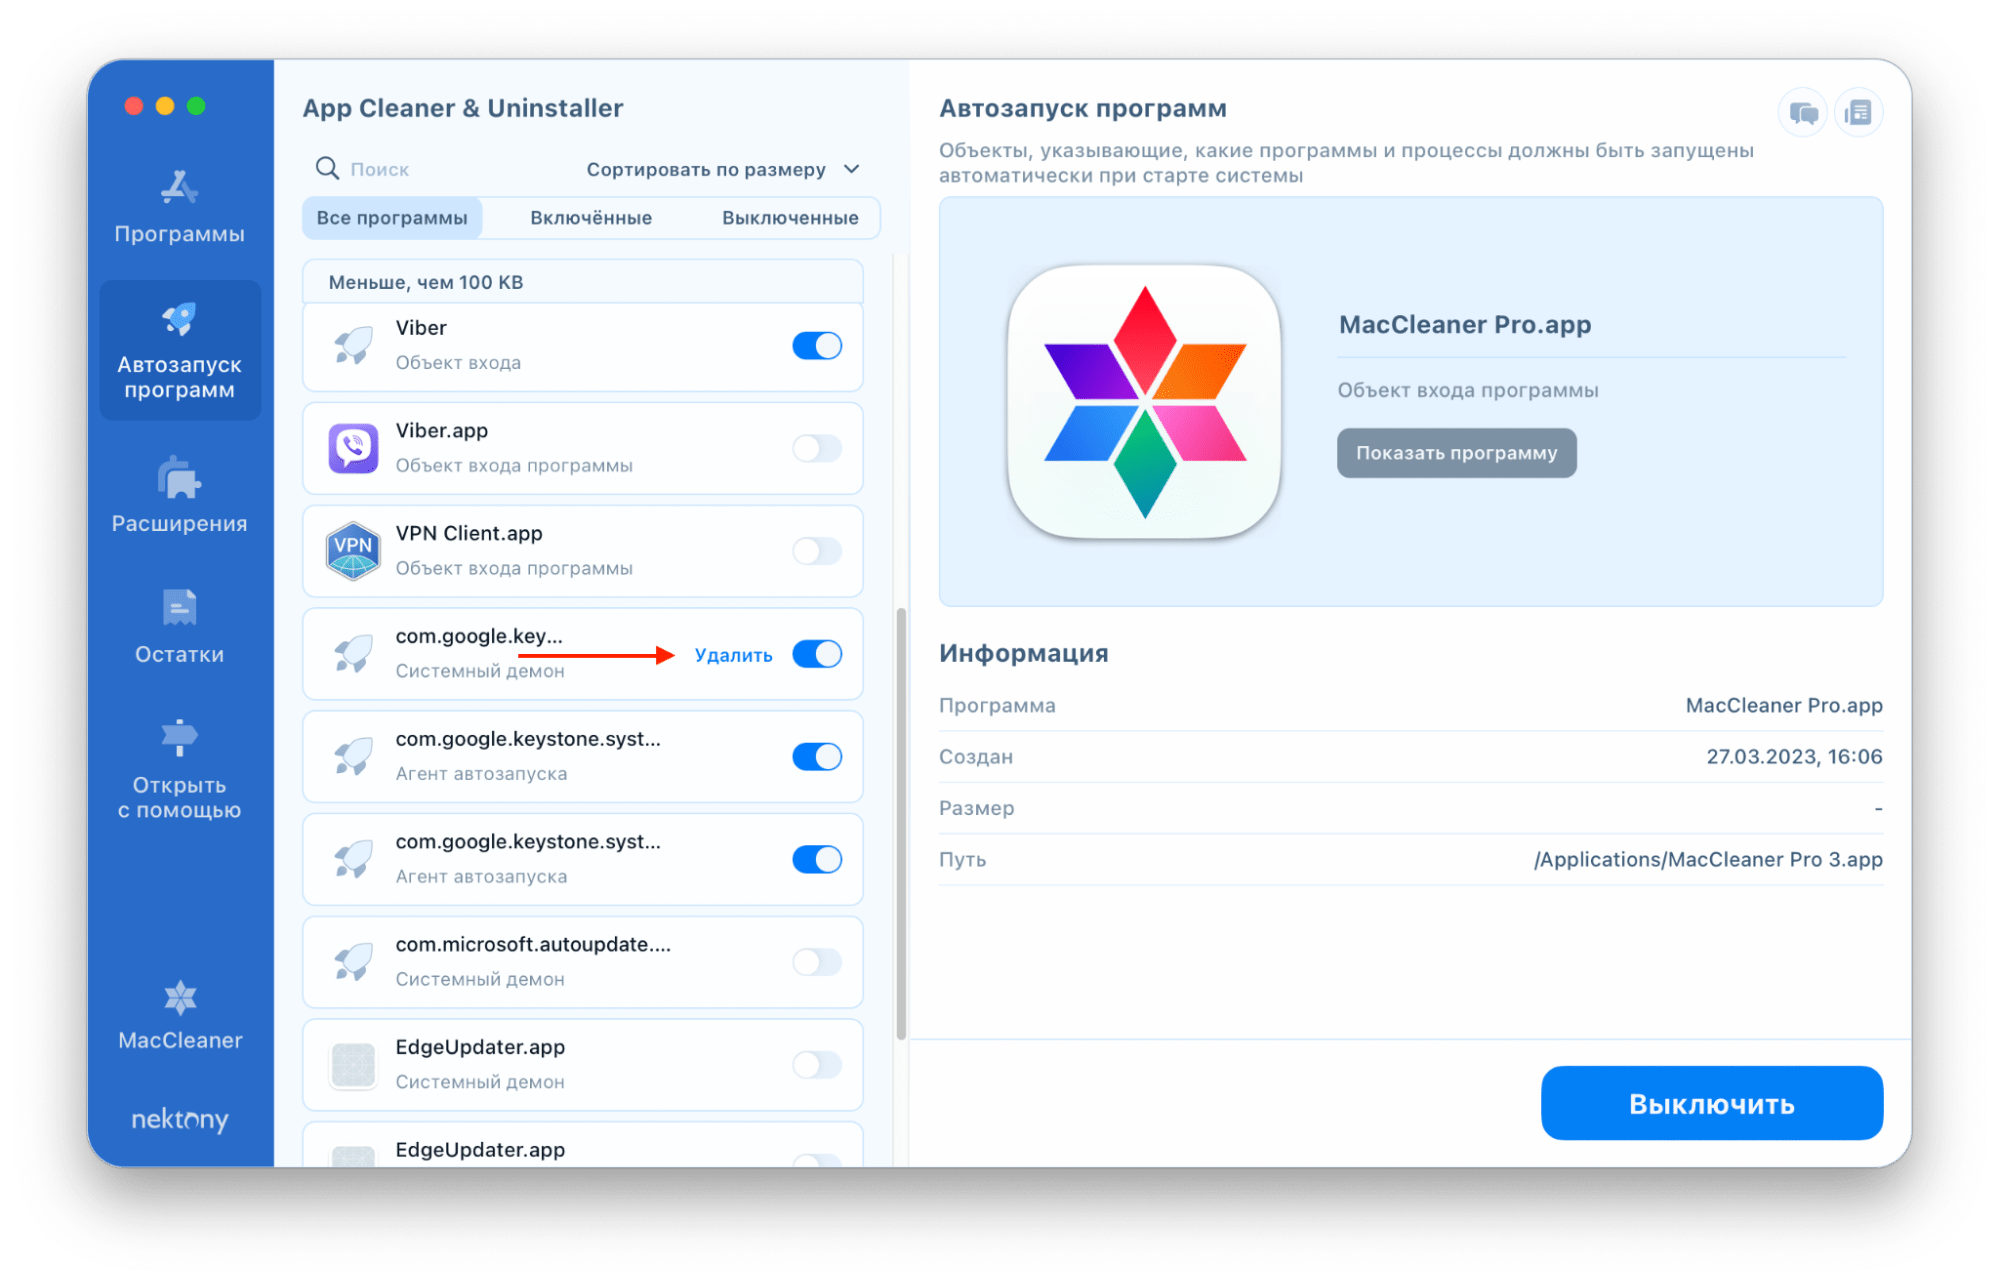Select the Viber.app list row

pyautogui.click(x=583, y=448)
